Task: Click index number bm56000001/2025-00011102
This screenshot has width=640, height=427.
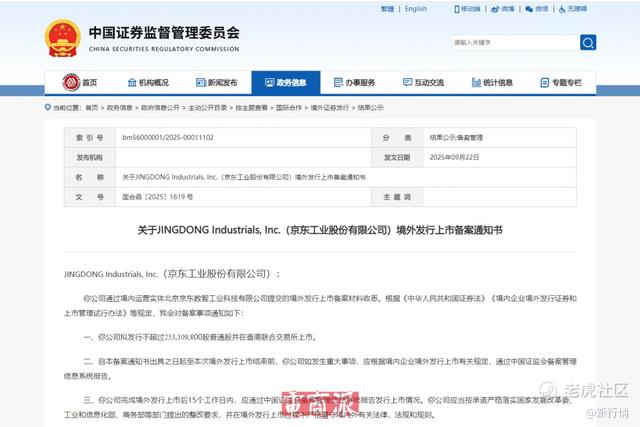Action: (x=168, y=138)
